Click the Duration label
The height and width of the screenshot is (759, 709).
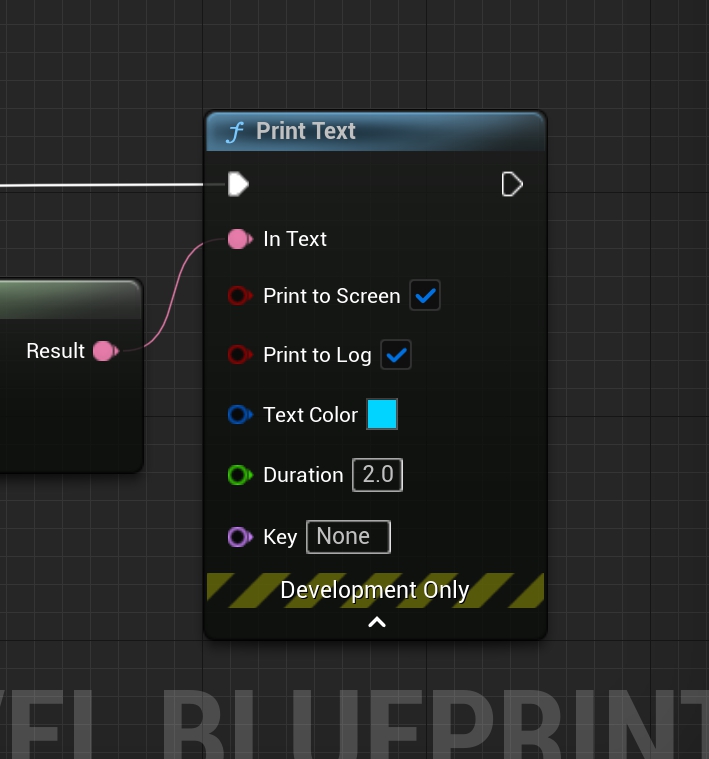[x=303, y=475]
